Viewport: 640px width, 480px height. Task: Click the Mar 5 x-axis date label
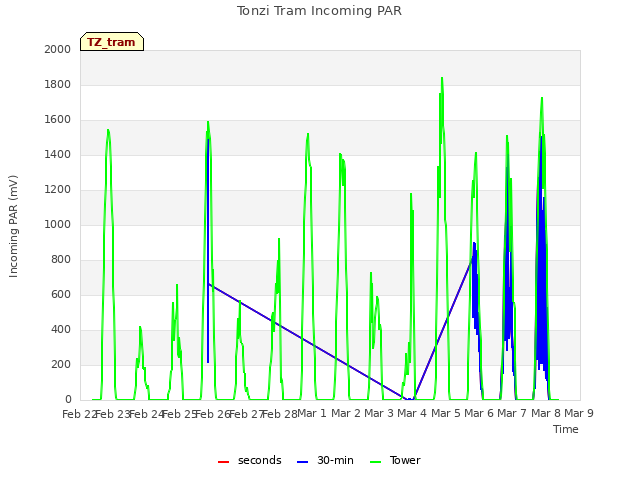(x=446, y=413)
